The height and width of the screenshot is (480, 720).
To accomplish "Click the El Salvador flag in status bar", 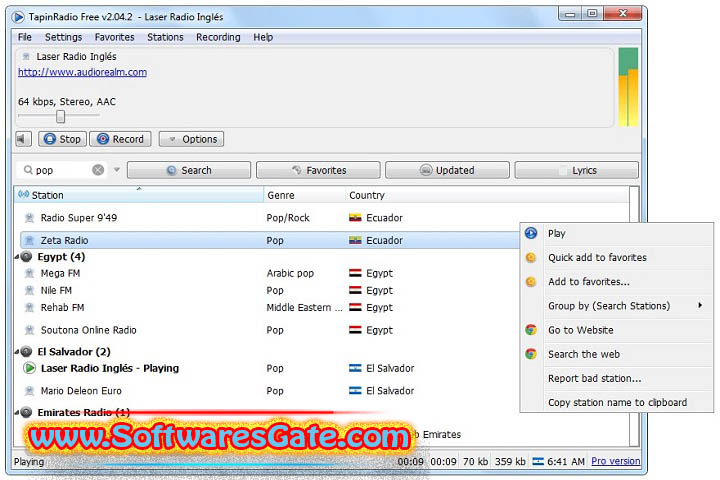I will [x=538, y=461].
